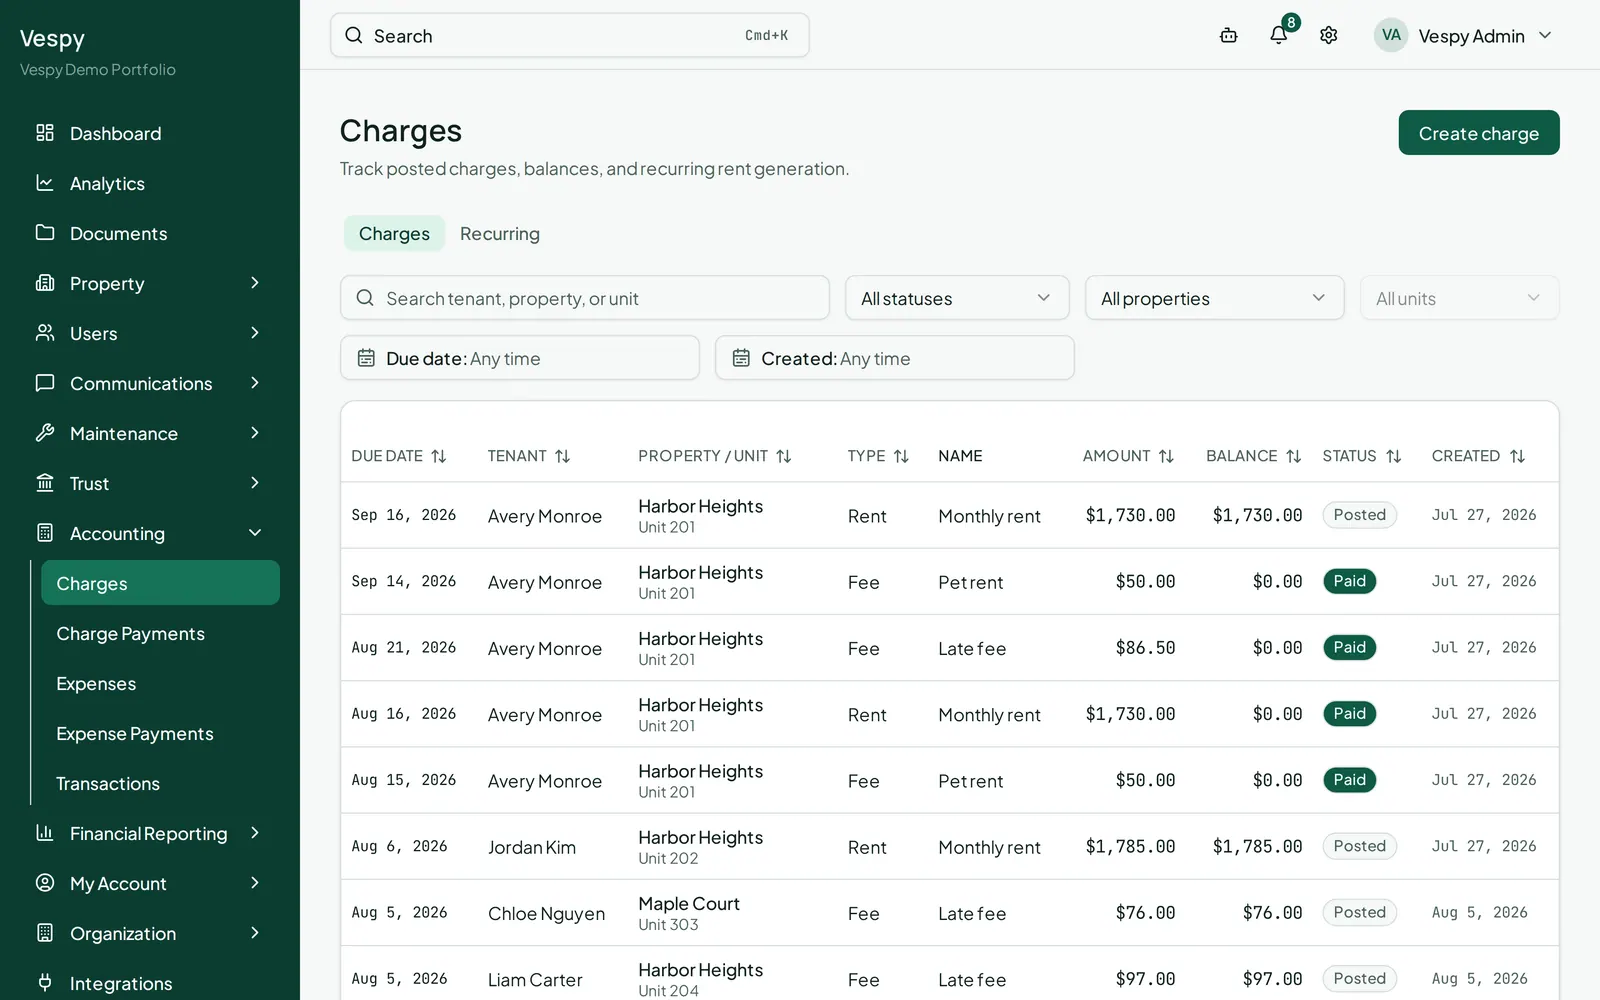Open Expenses in sidebar
Viewport: 1600px width, 1000px height.
[x=160, y=683]
